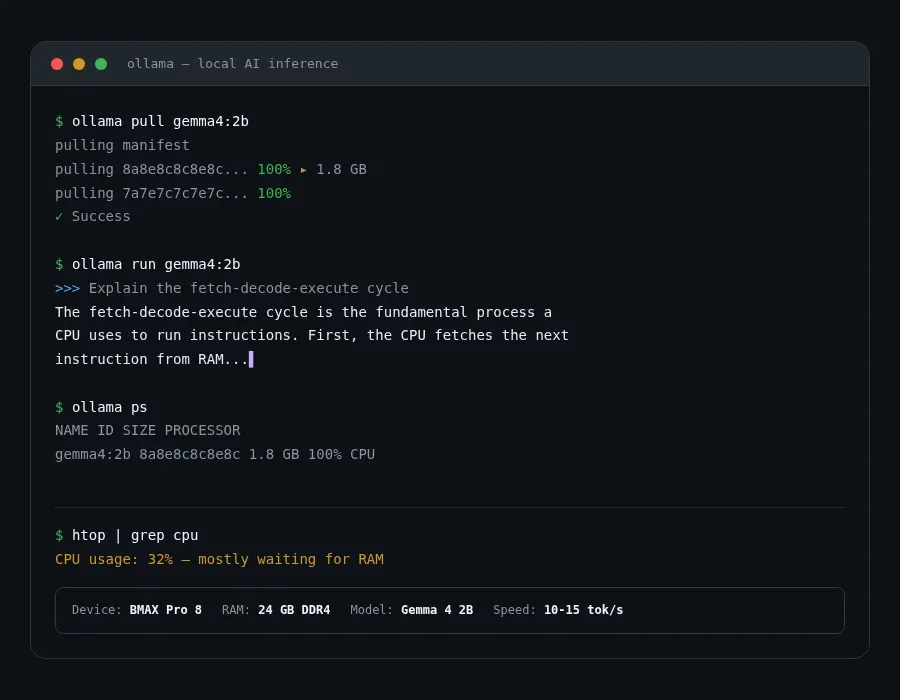Click the 'gemma4:2b 8a8e8c8c8e8c' process row

(215, 454)
